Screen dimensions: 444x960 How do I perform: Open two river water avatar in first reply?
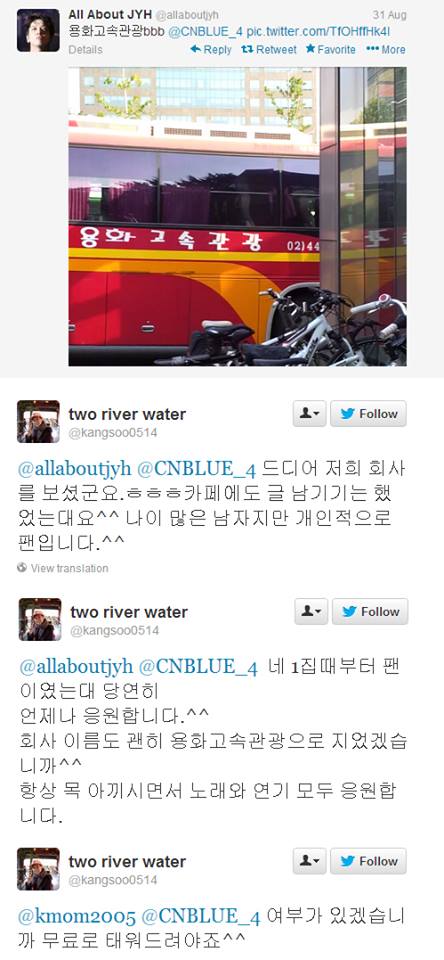click(38, 421)
